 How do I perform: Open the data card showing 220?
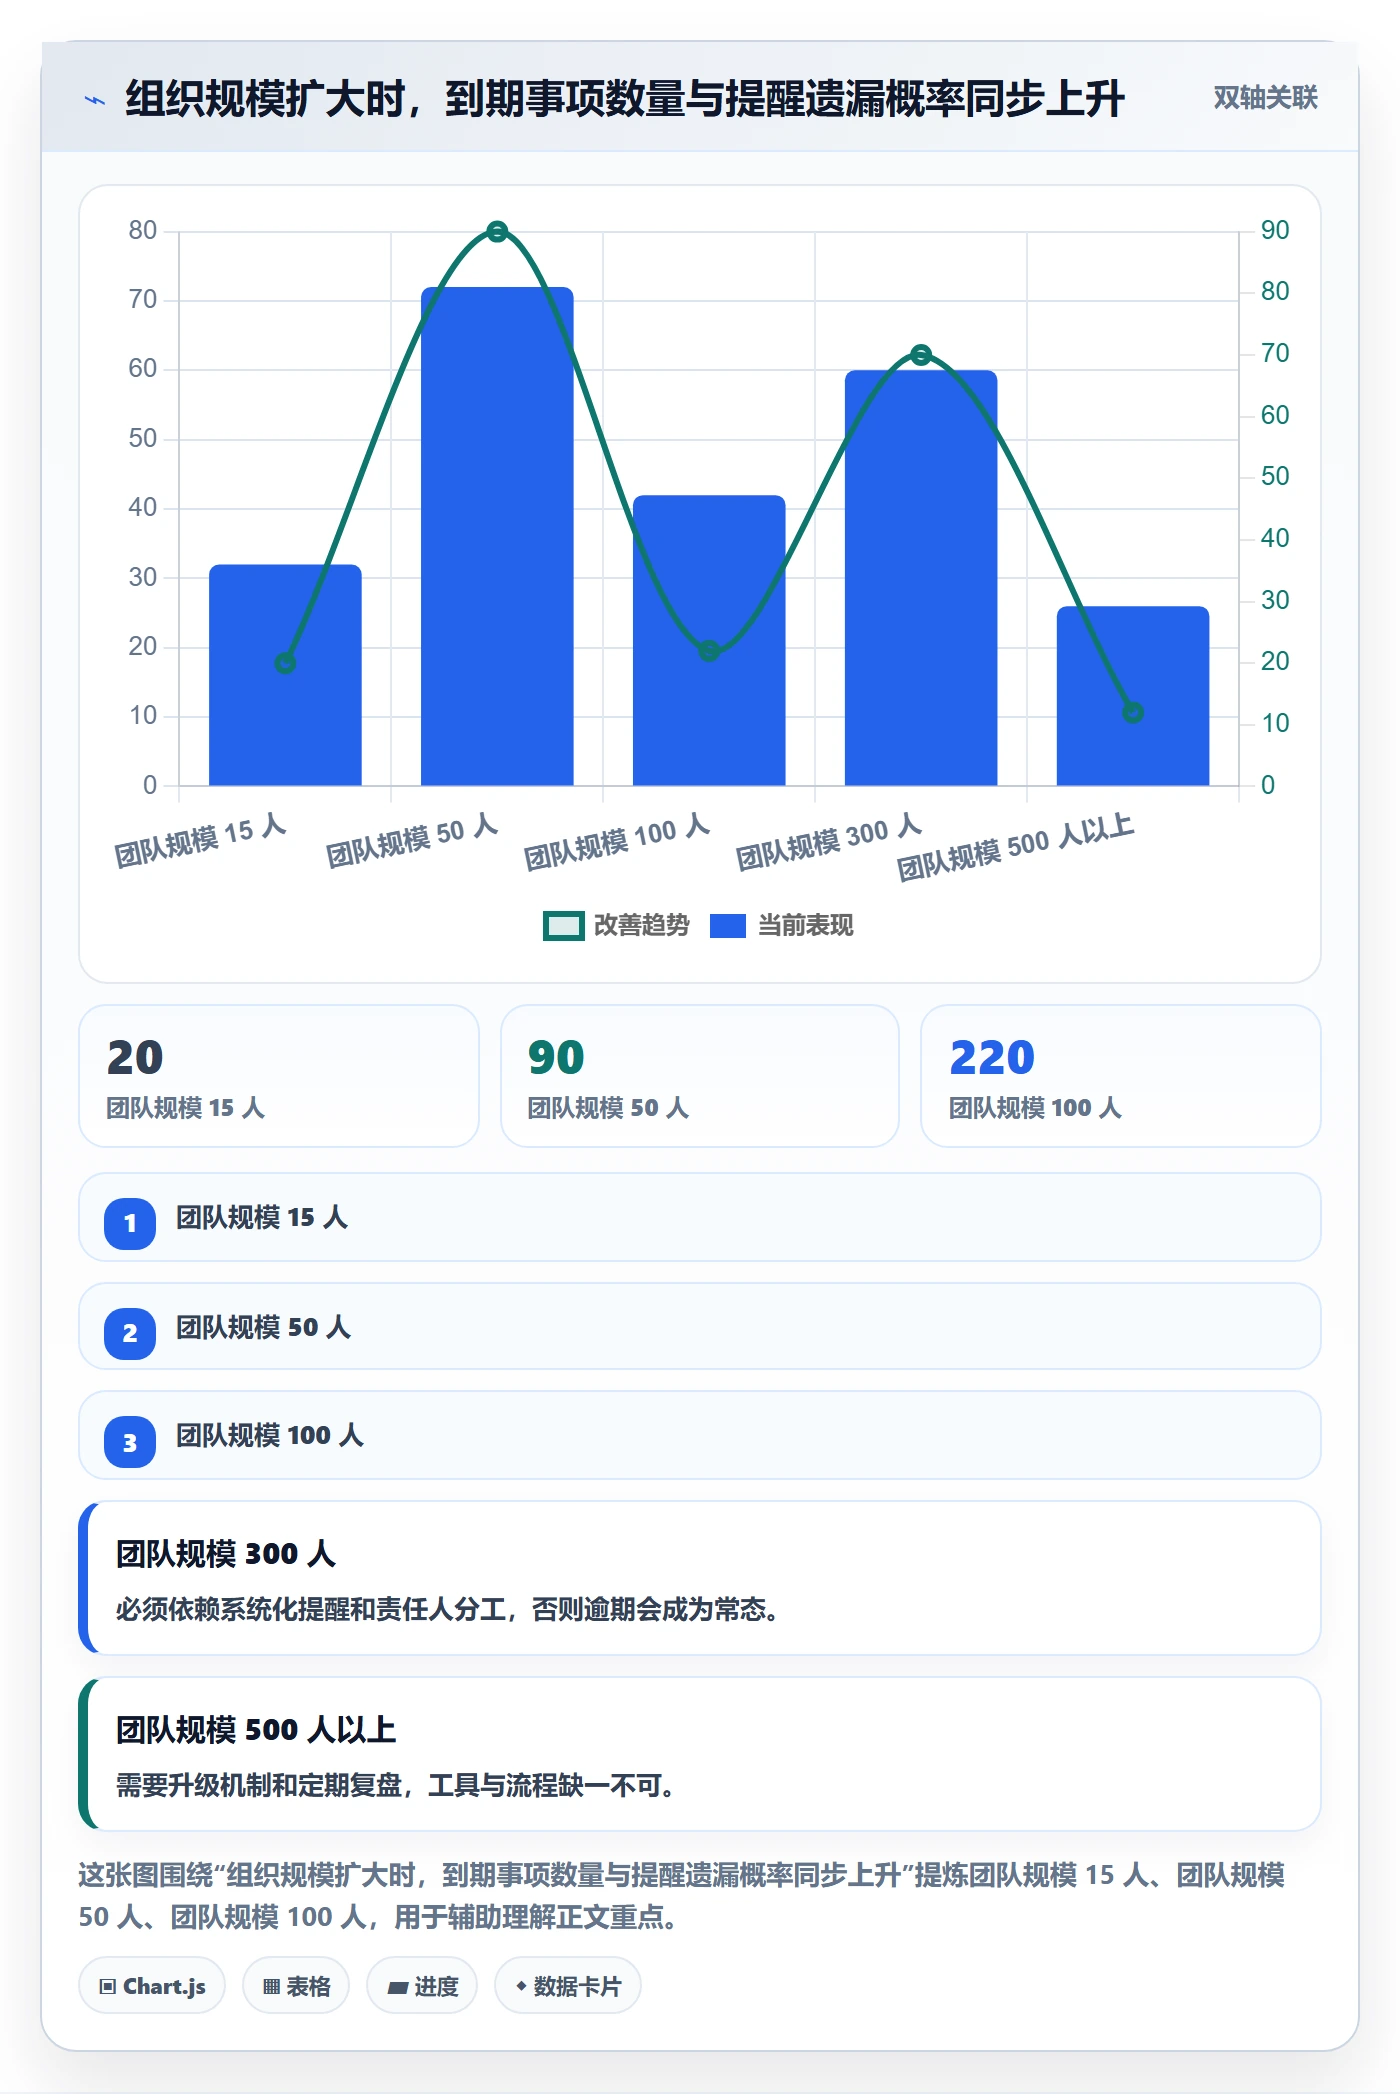tap(1121, 1076)
